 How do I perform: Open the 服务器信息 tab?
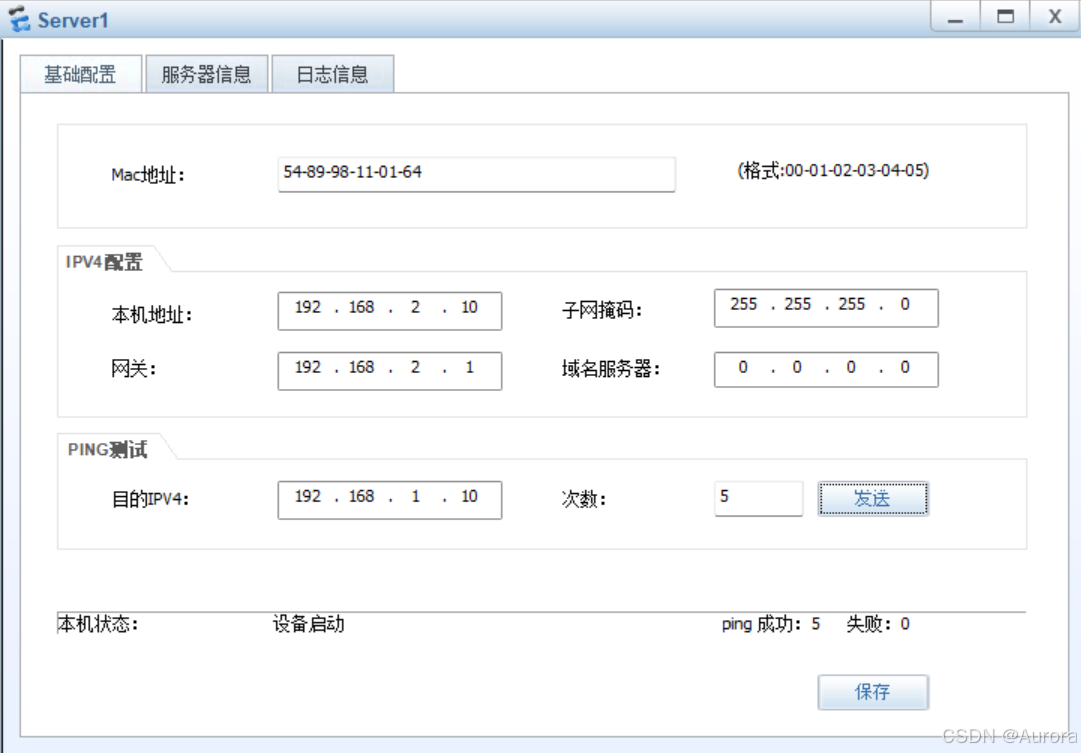tap(206, 74)
